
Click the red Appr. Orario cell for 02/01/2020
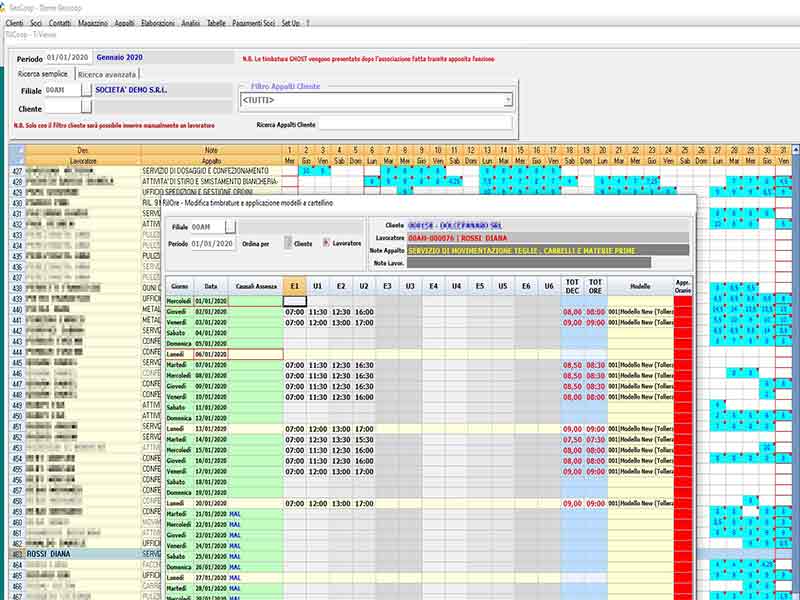[684, 312]
